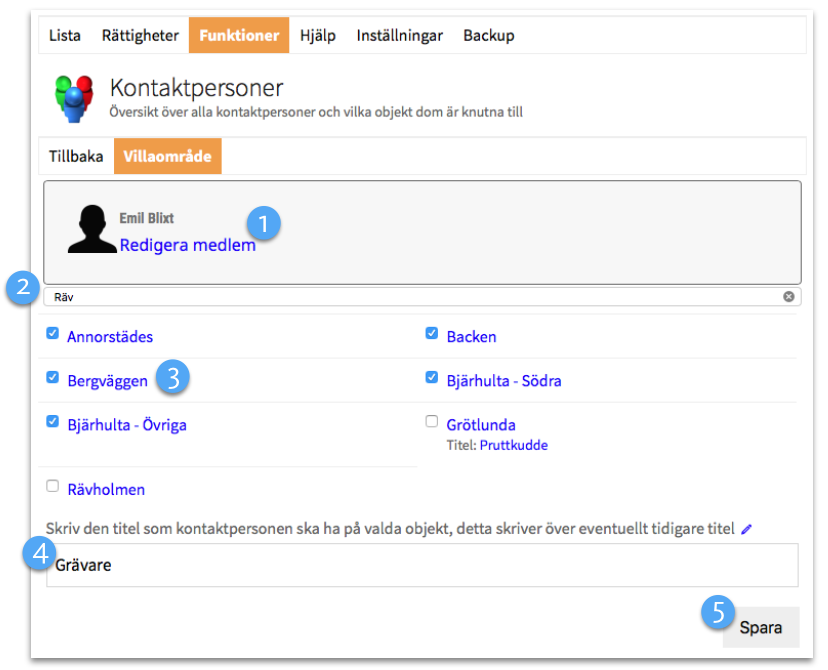The height and width of the screenshot is (670, 828).
Task: Open the Hjälp tab
Action: click(318, 36)
